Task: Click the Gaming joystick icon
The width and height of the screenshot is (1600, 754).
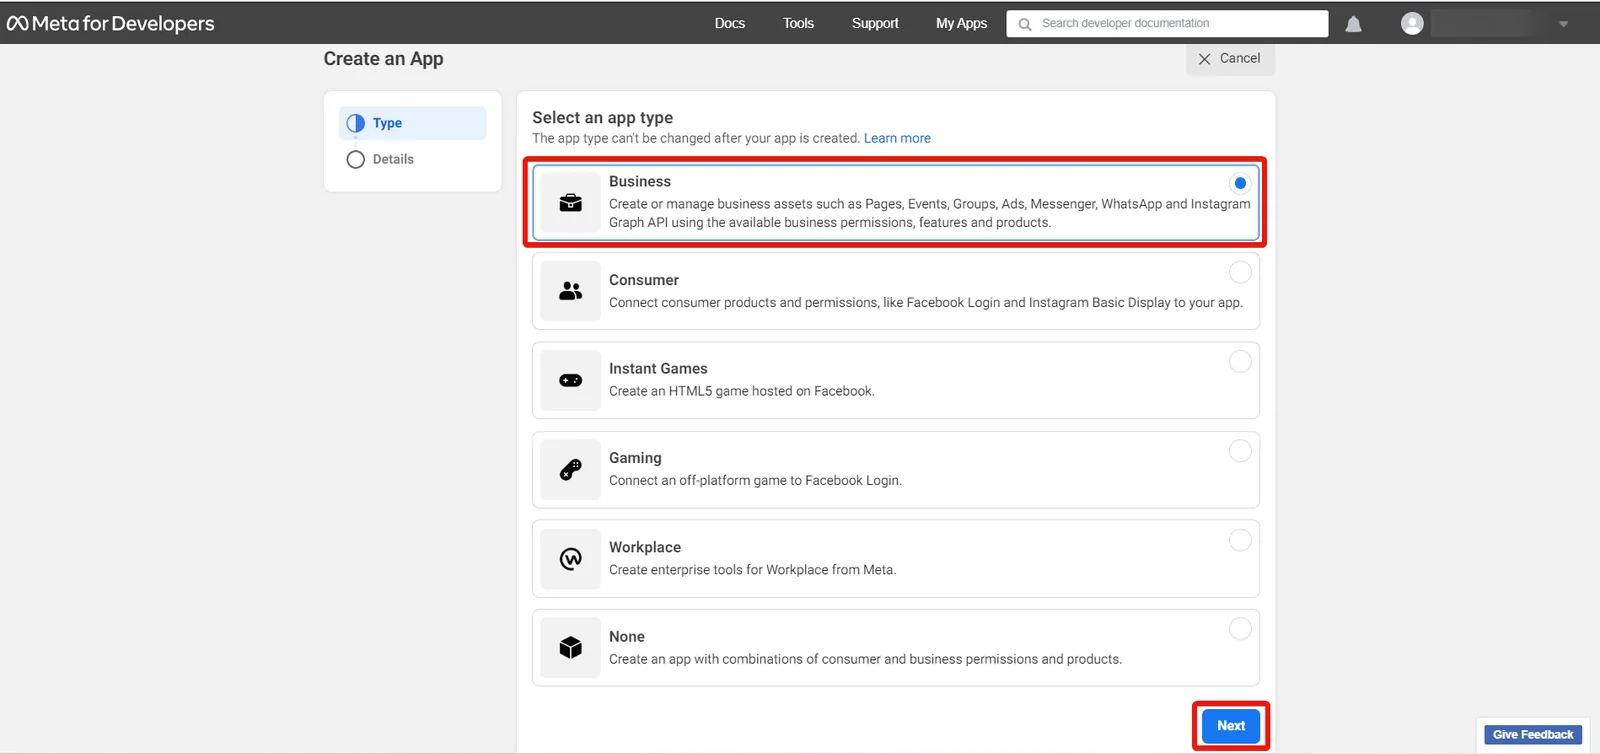Action: [571, 470]
